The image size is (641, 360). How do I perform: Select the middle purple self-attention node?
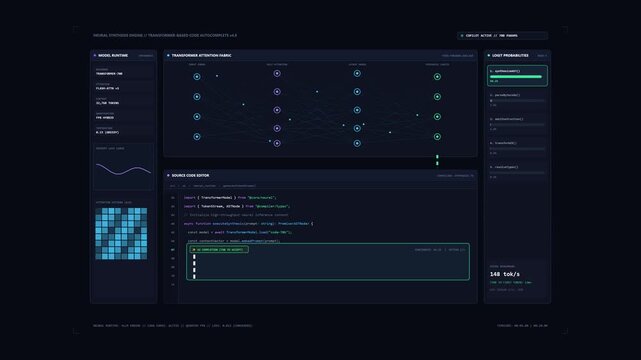tap(277, 110)
